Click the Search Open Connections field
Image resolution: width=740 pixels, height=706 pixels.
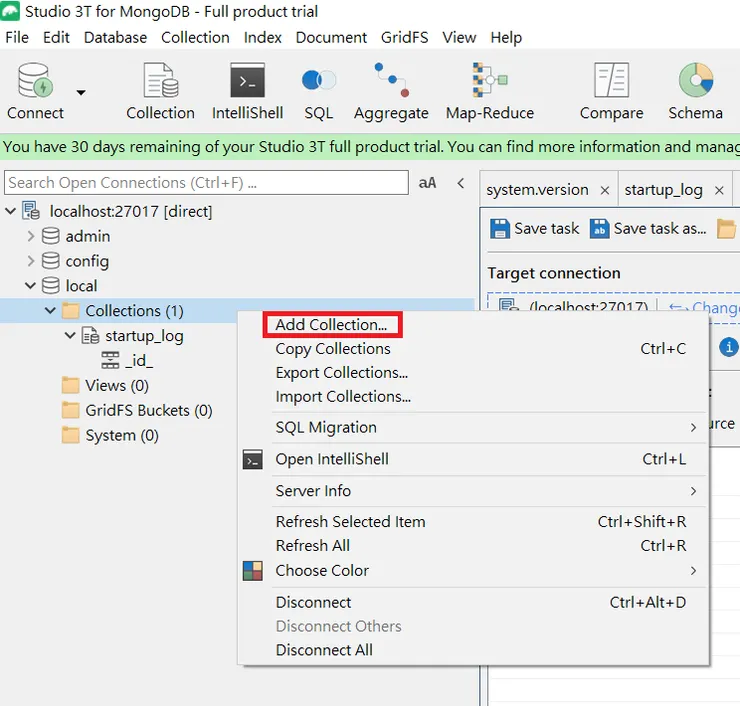click(206, 183)
